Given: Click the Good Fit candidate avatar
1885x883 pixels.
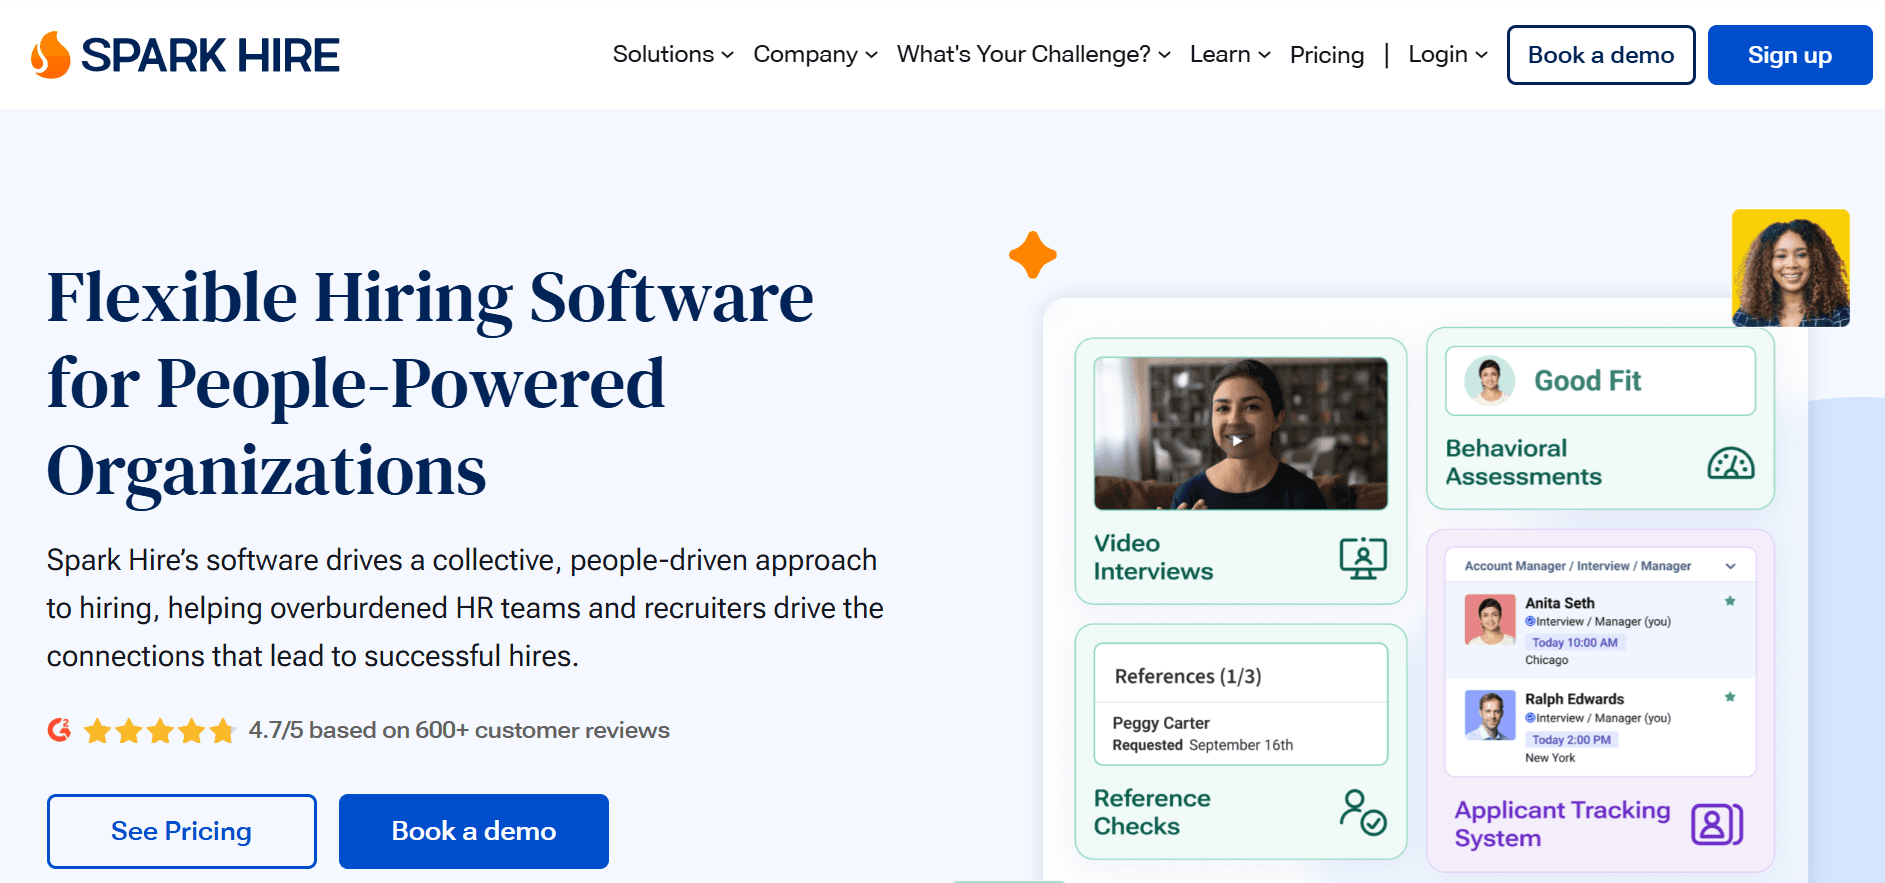Looking at the screenshot, I should 1490,381.
